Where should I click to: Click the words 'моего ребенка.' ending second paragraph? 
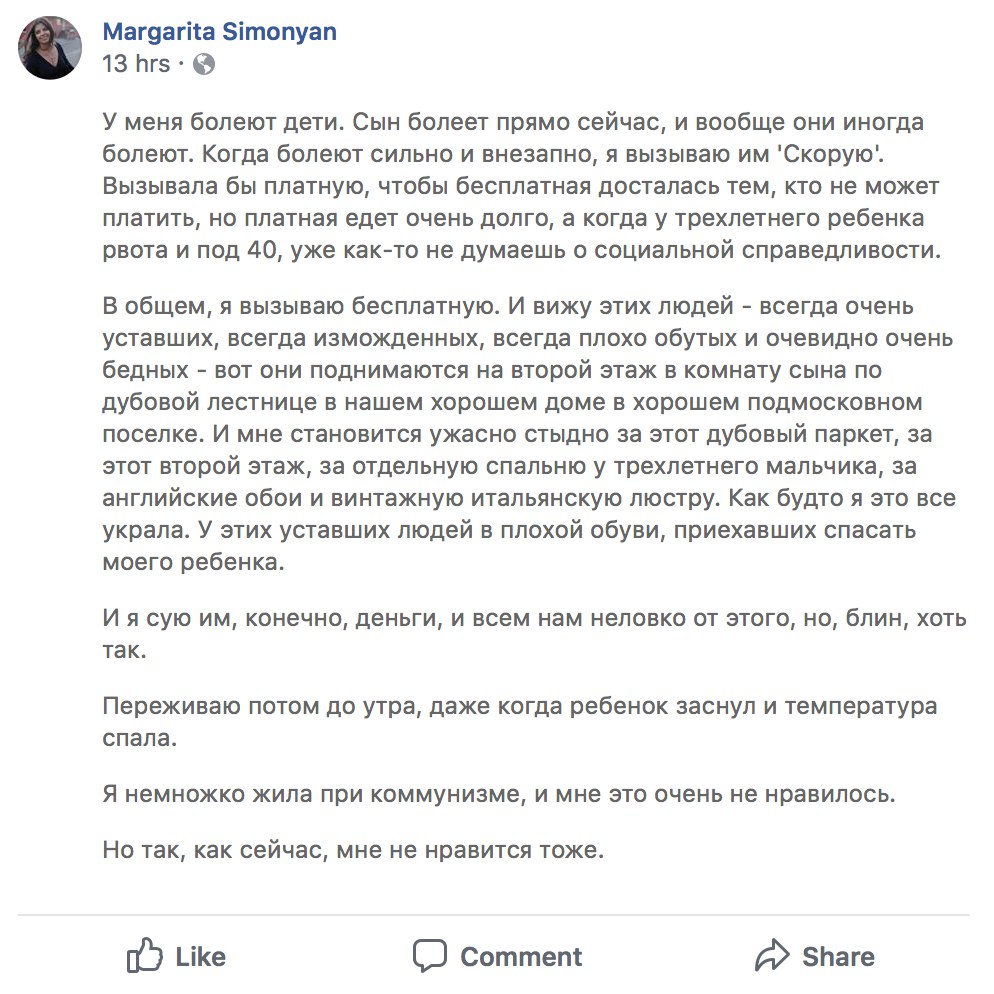(193, 562)
